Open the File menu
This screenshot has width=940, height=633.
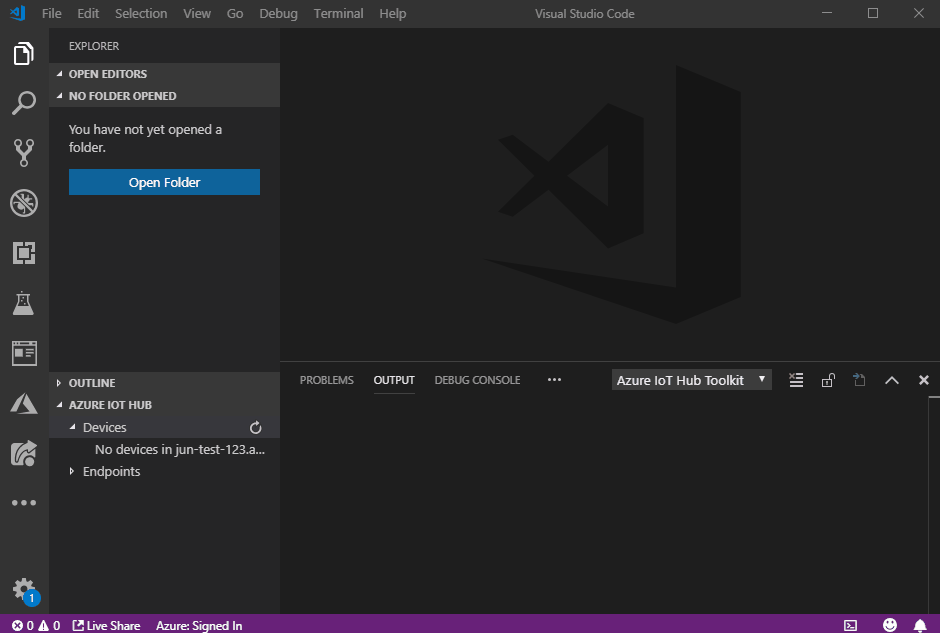click(52, 13)
